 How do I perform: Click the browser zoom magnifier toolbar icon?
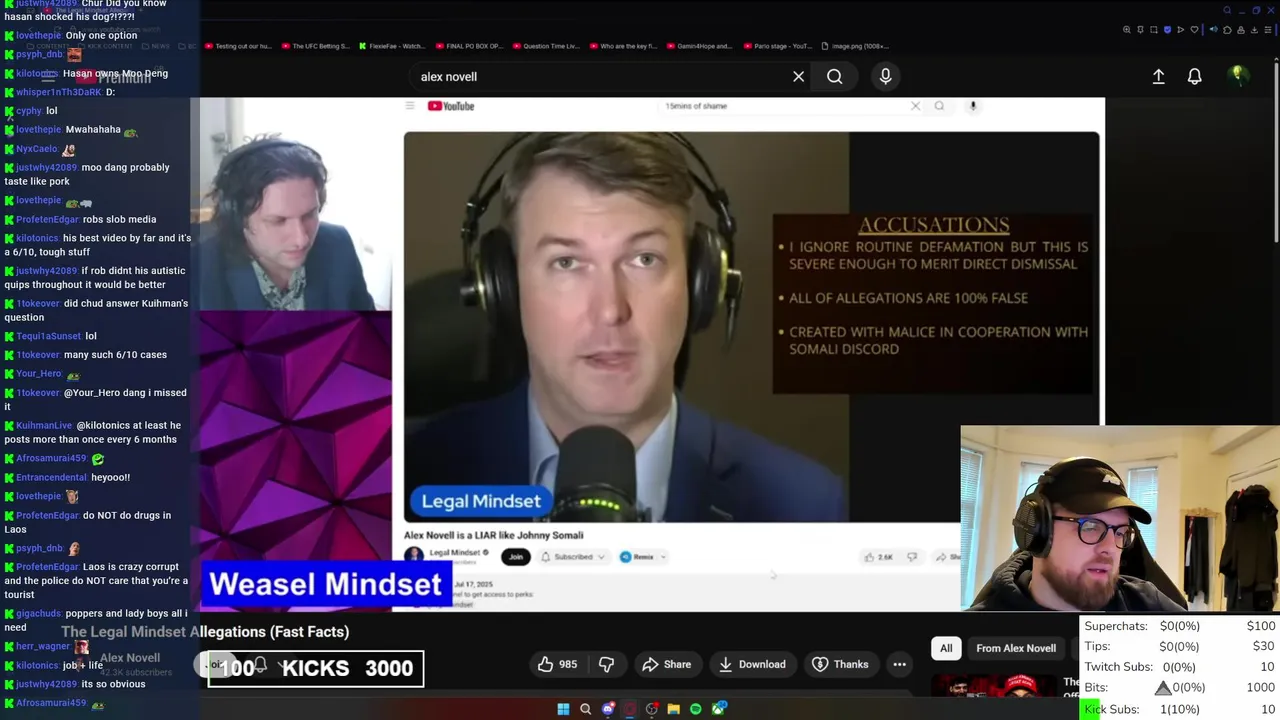[1127, 29]
